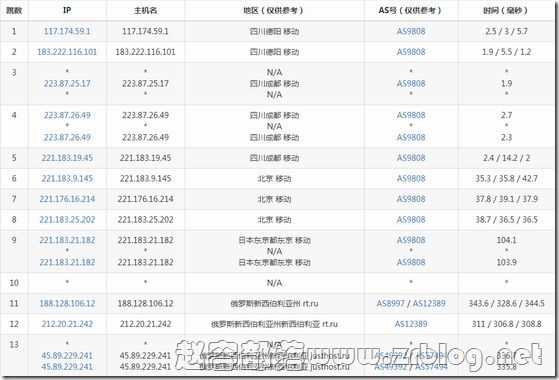
Task: Open the 223.87.25.17 IP link in hop 3
Action: 67,83
